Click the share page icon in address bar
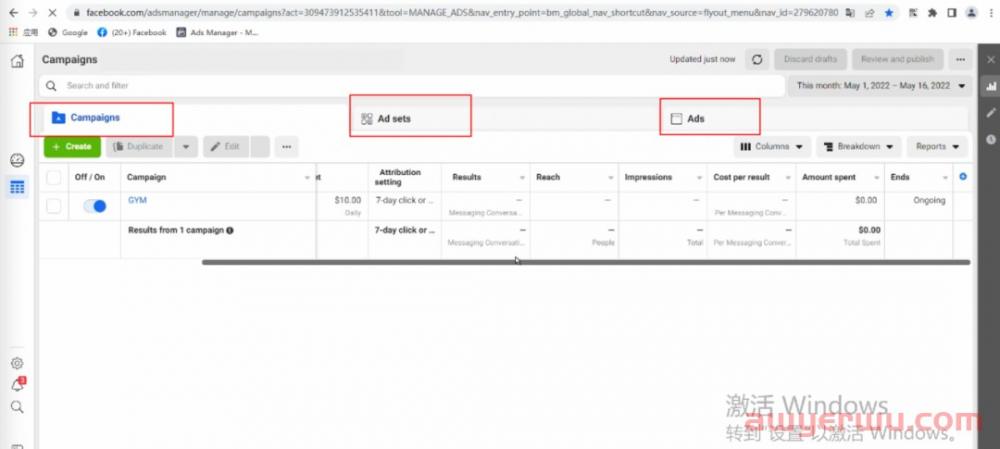This screenshot has width=1000, height=449. pos(870,13)
